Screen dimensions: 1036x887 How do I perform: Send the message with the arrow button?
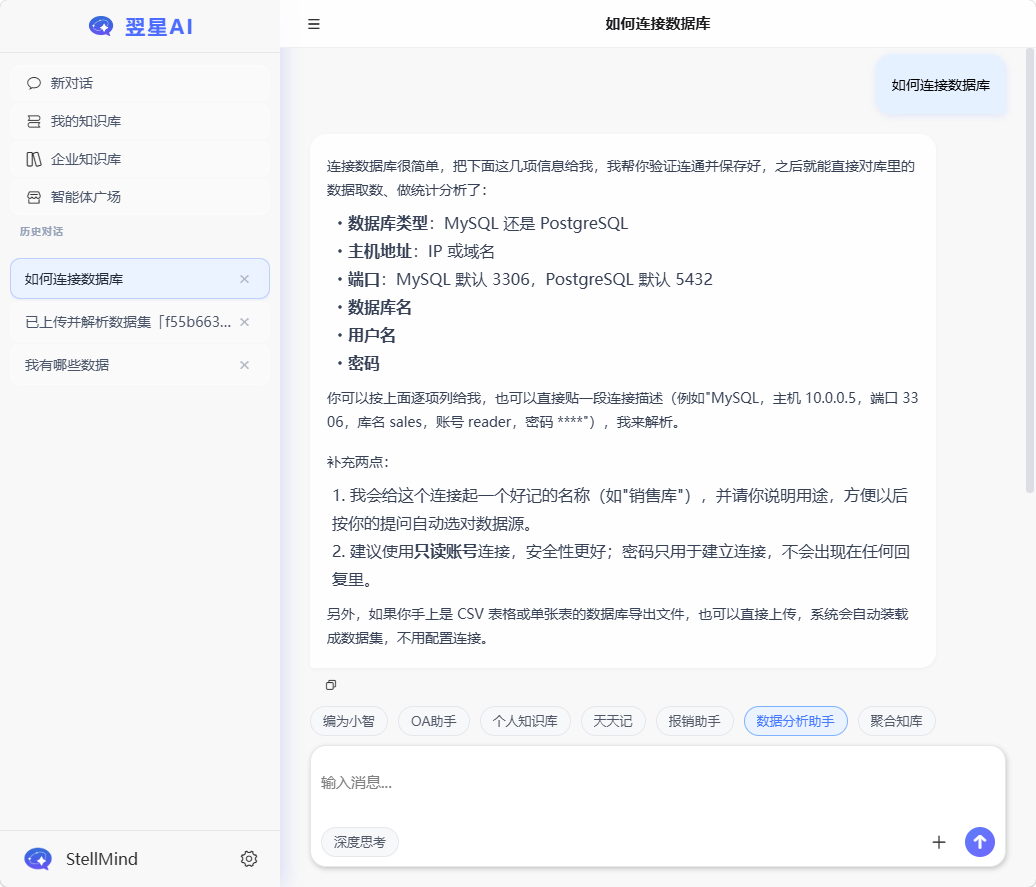(980, 842)
